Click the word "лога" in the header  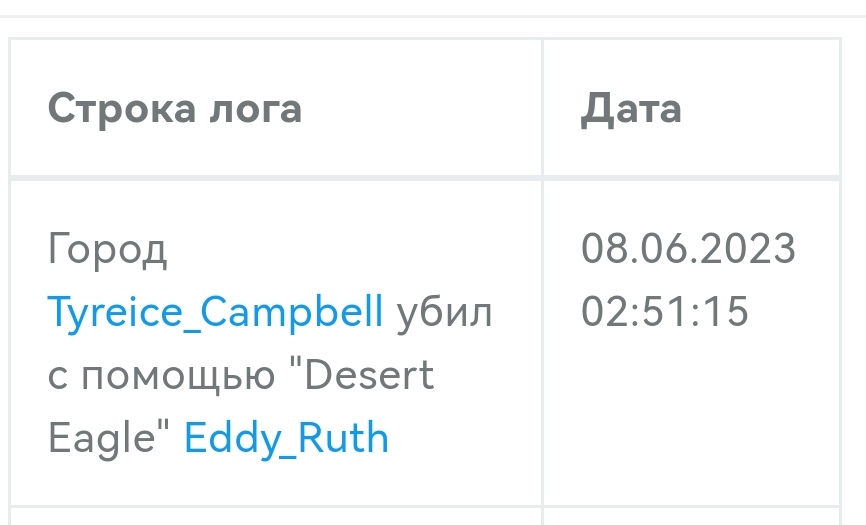point(255,108)
